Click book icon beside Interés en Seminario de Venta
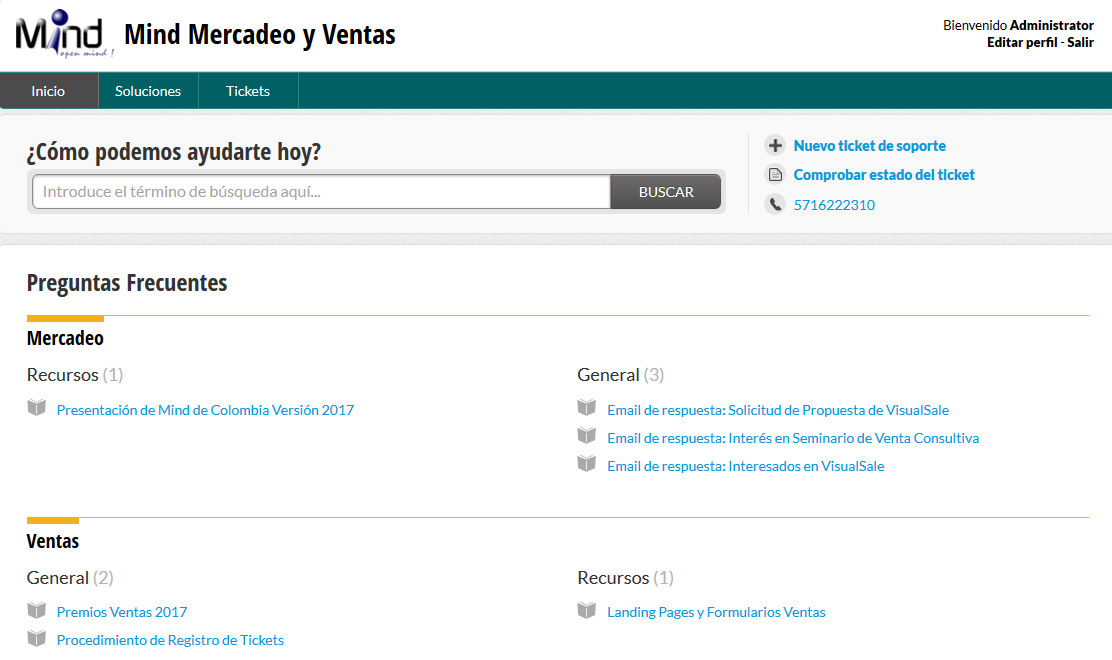The width and height of the screenshot is (1112, 660). pyautogui.click(x=586, y=435)
